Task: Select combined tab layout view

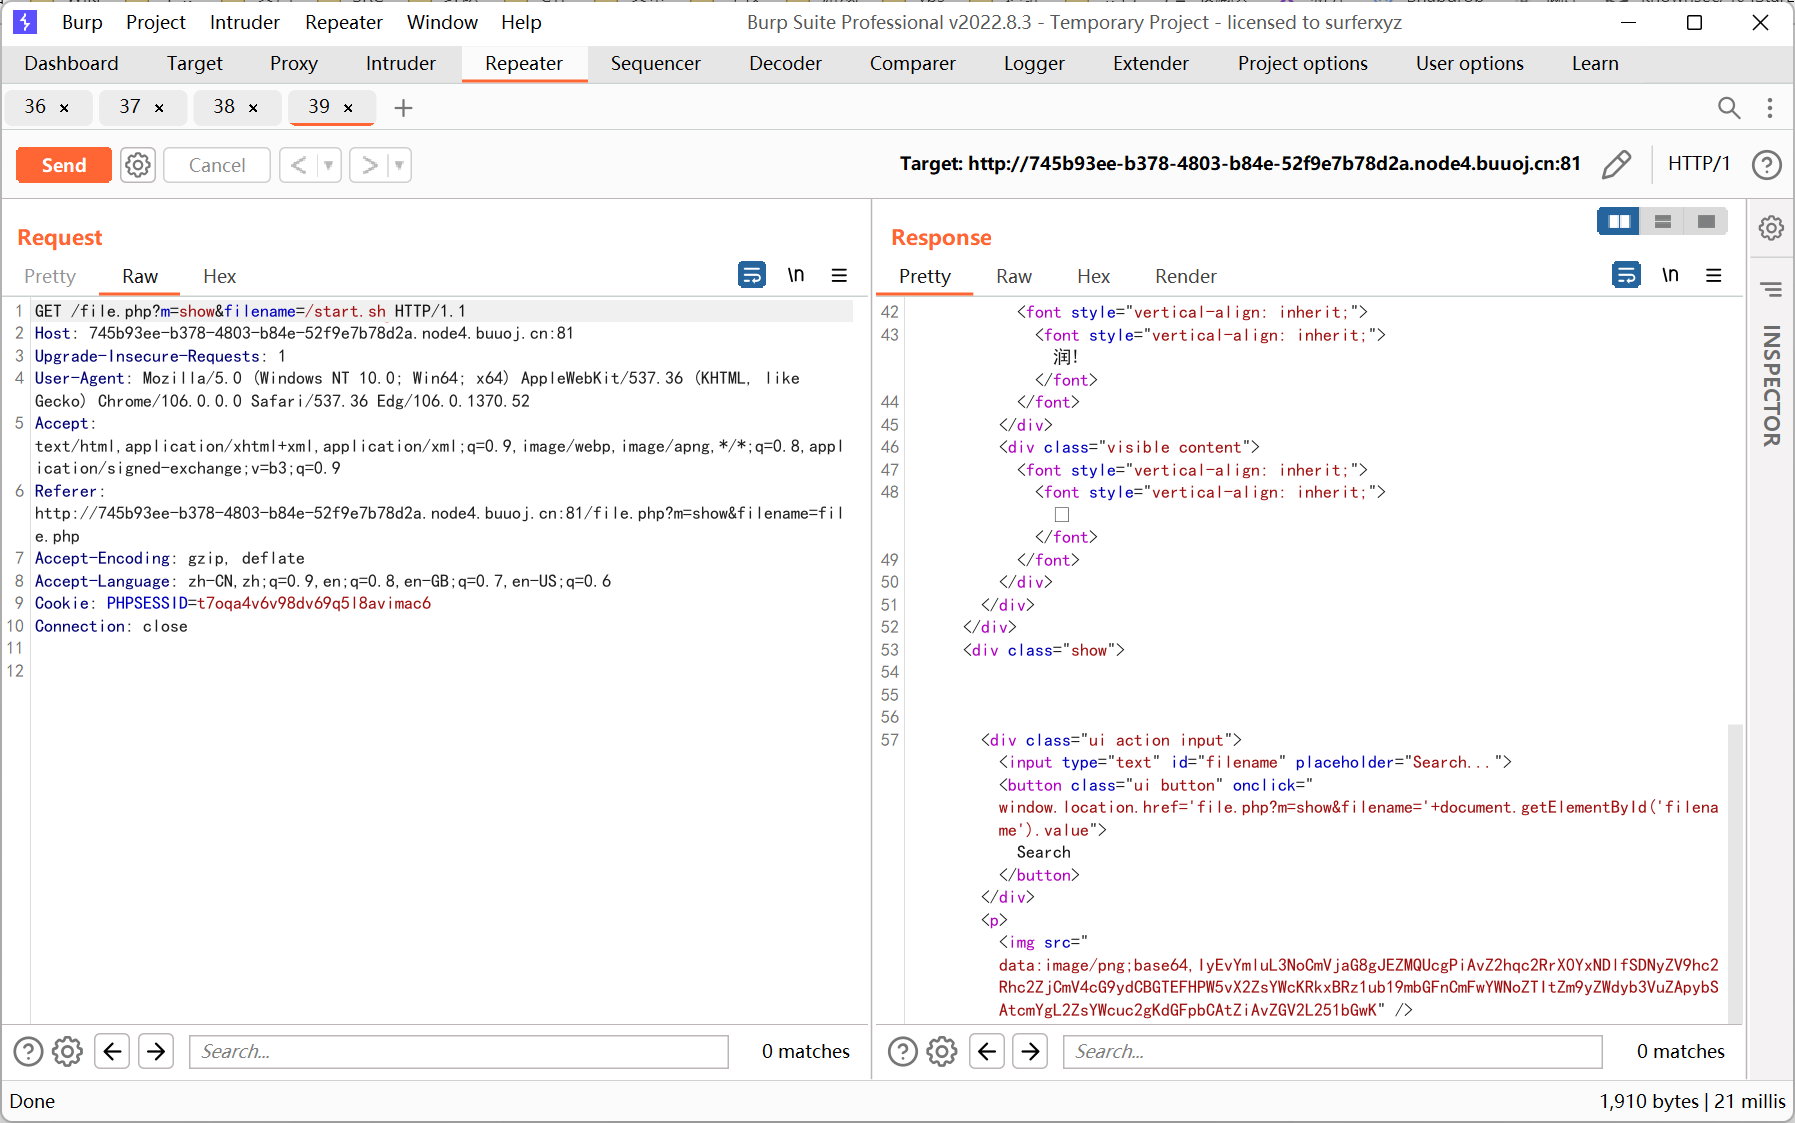Action: (x=1706, y=221)
